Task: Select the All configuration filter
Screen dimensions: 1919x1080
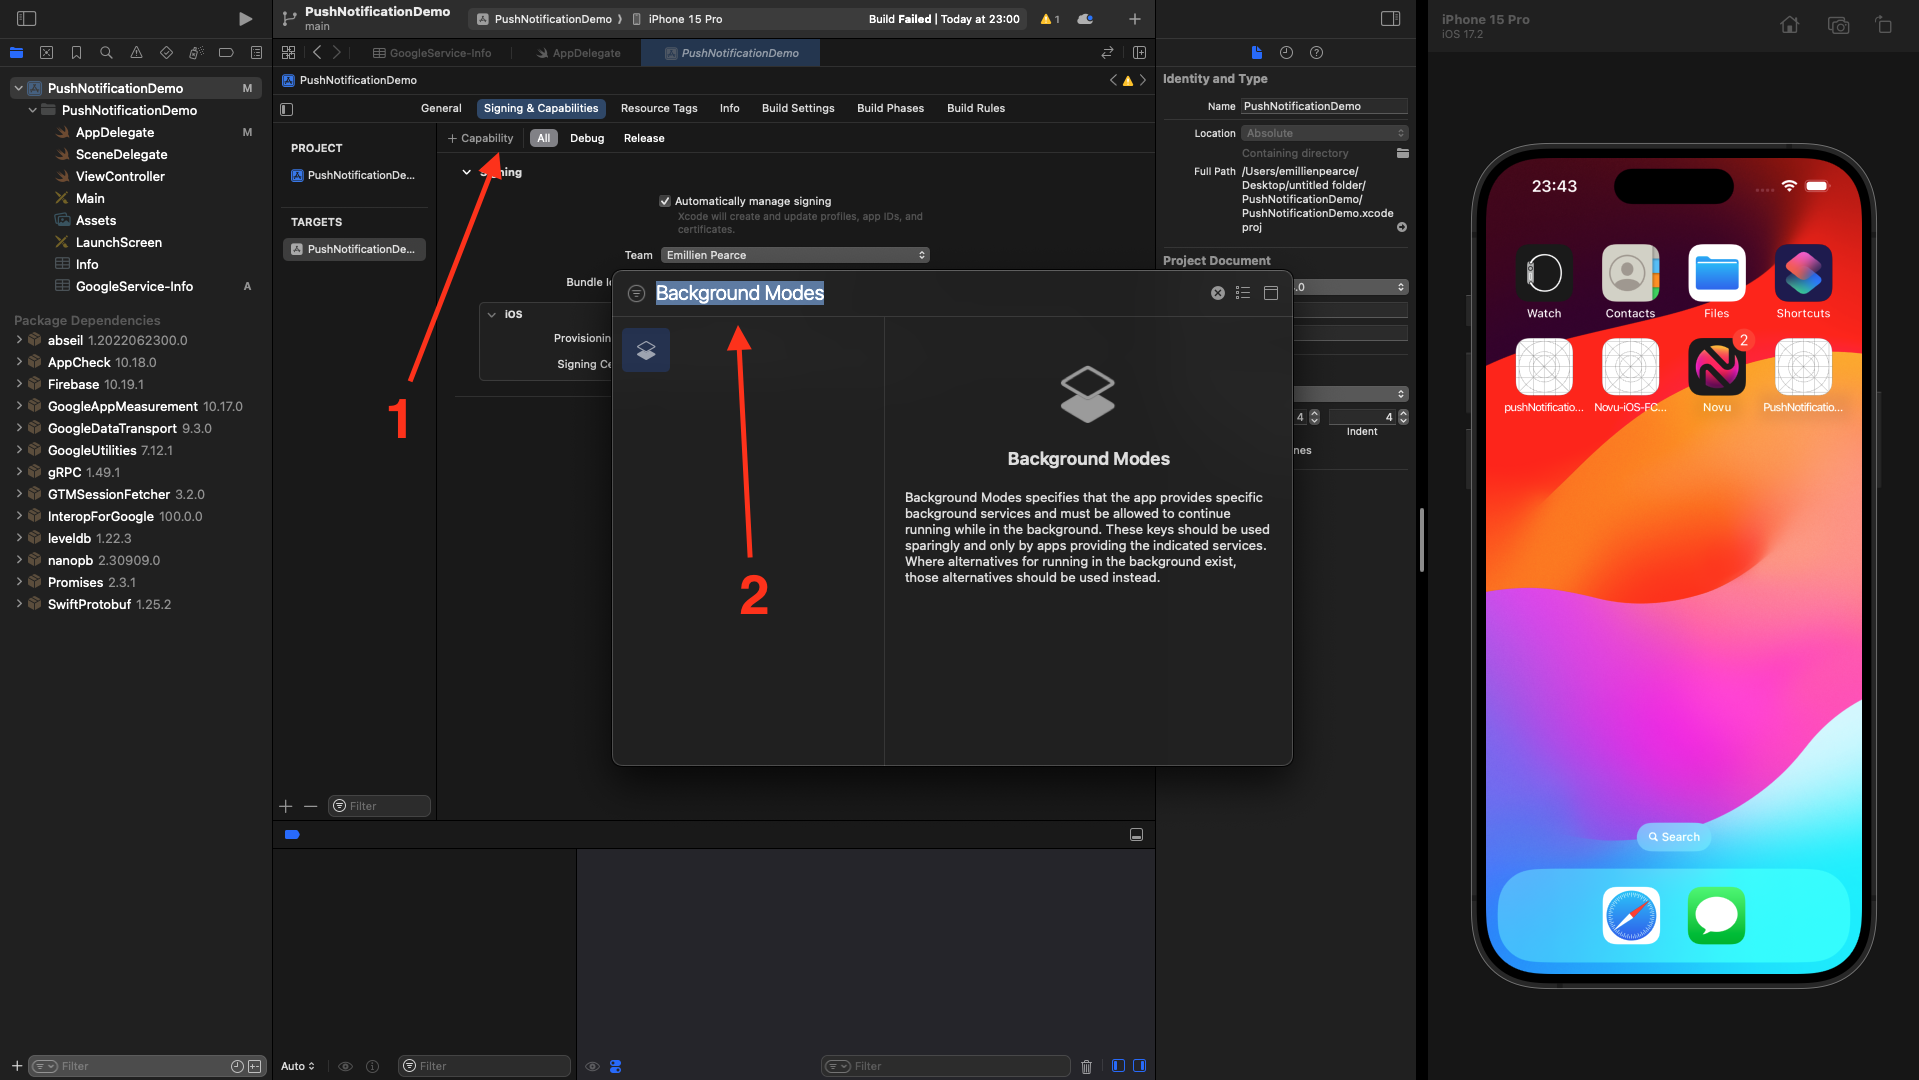Action: tap(543, 138)
